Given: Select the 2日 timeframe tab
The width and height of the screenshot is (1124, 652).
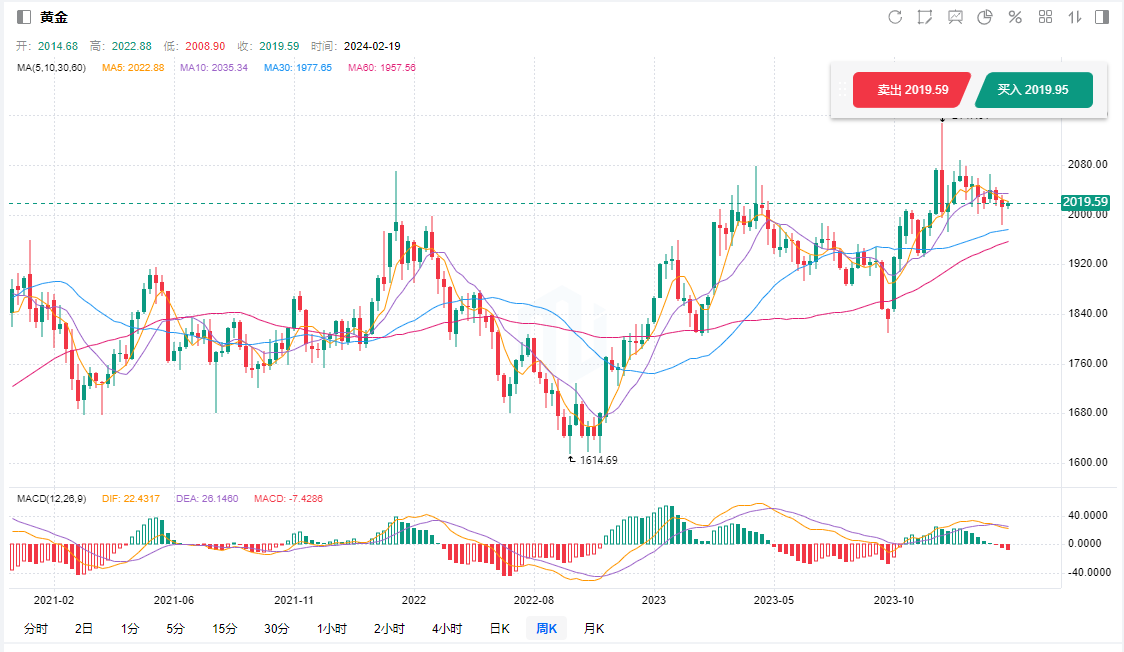Looking at the screenshot, I should tap(84, 629).
